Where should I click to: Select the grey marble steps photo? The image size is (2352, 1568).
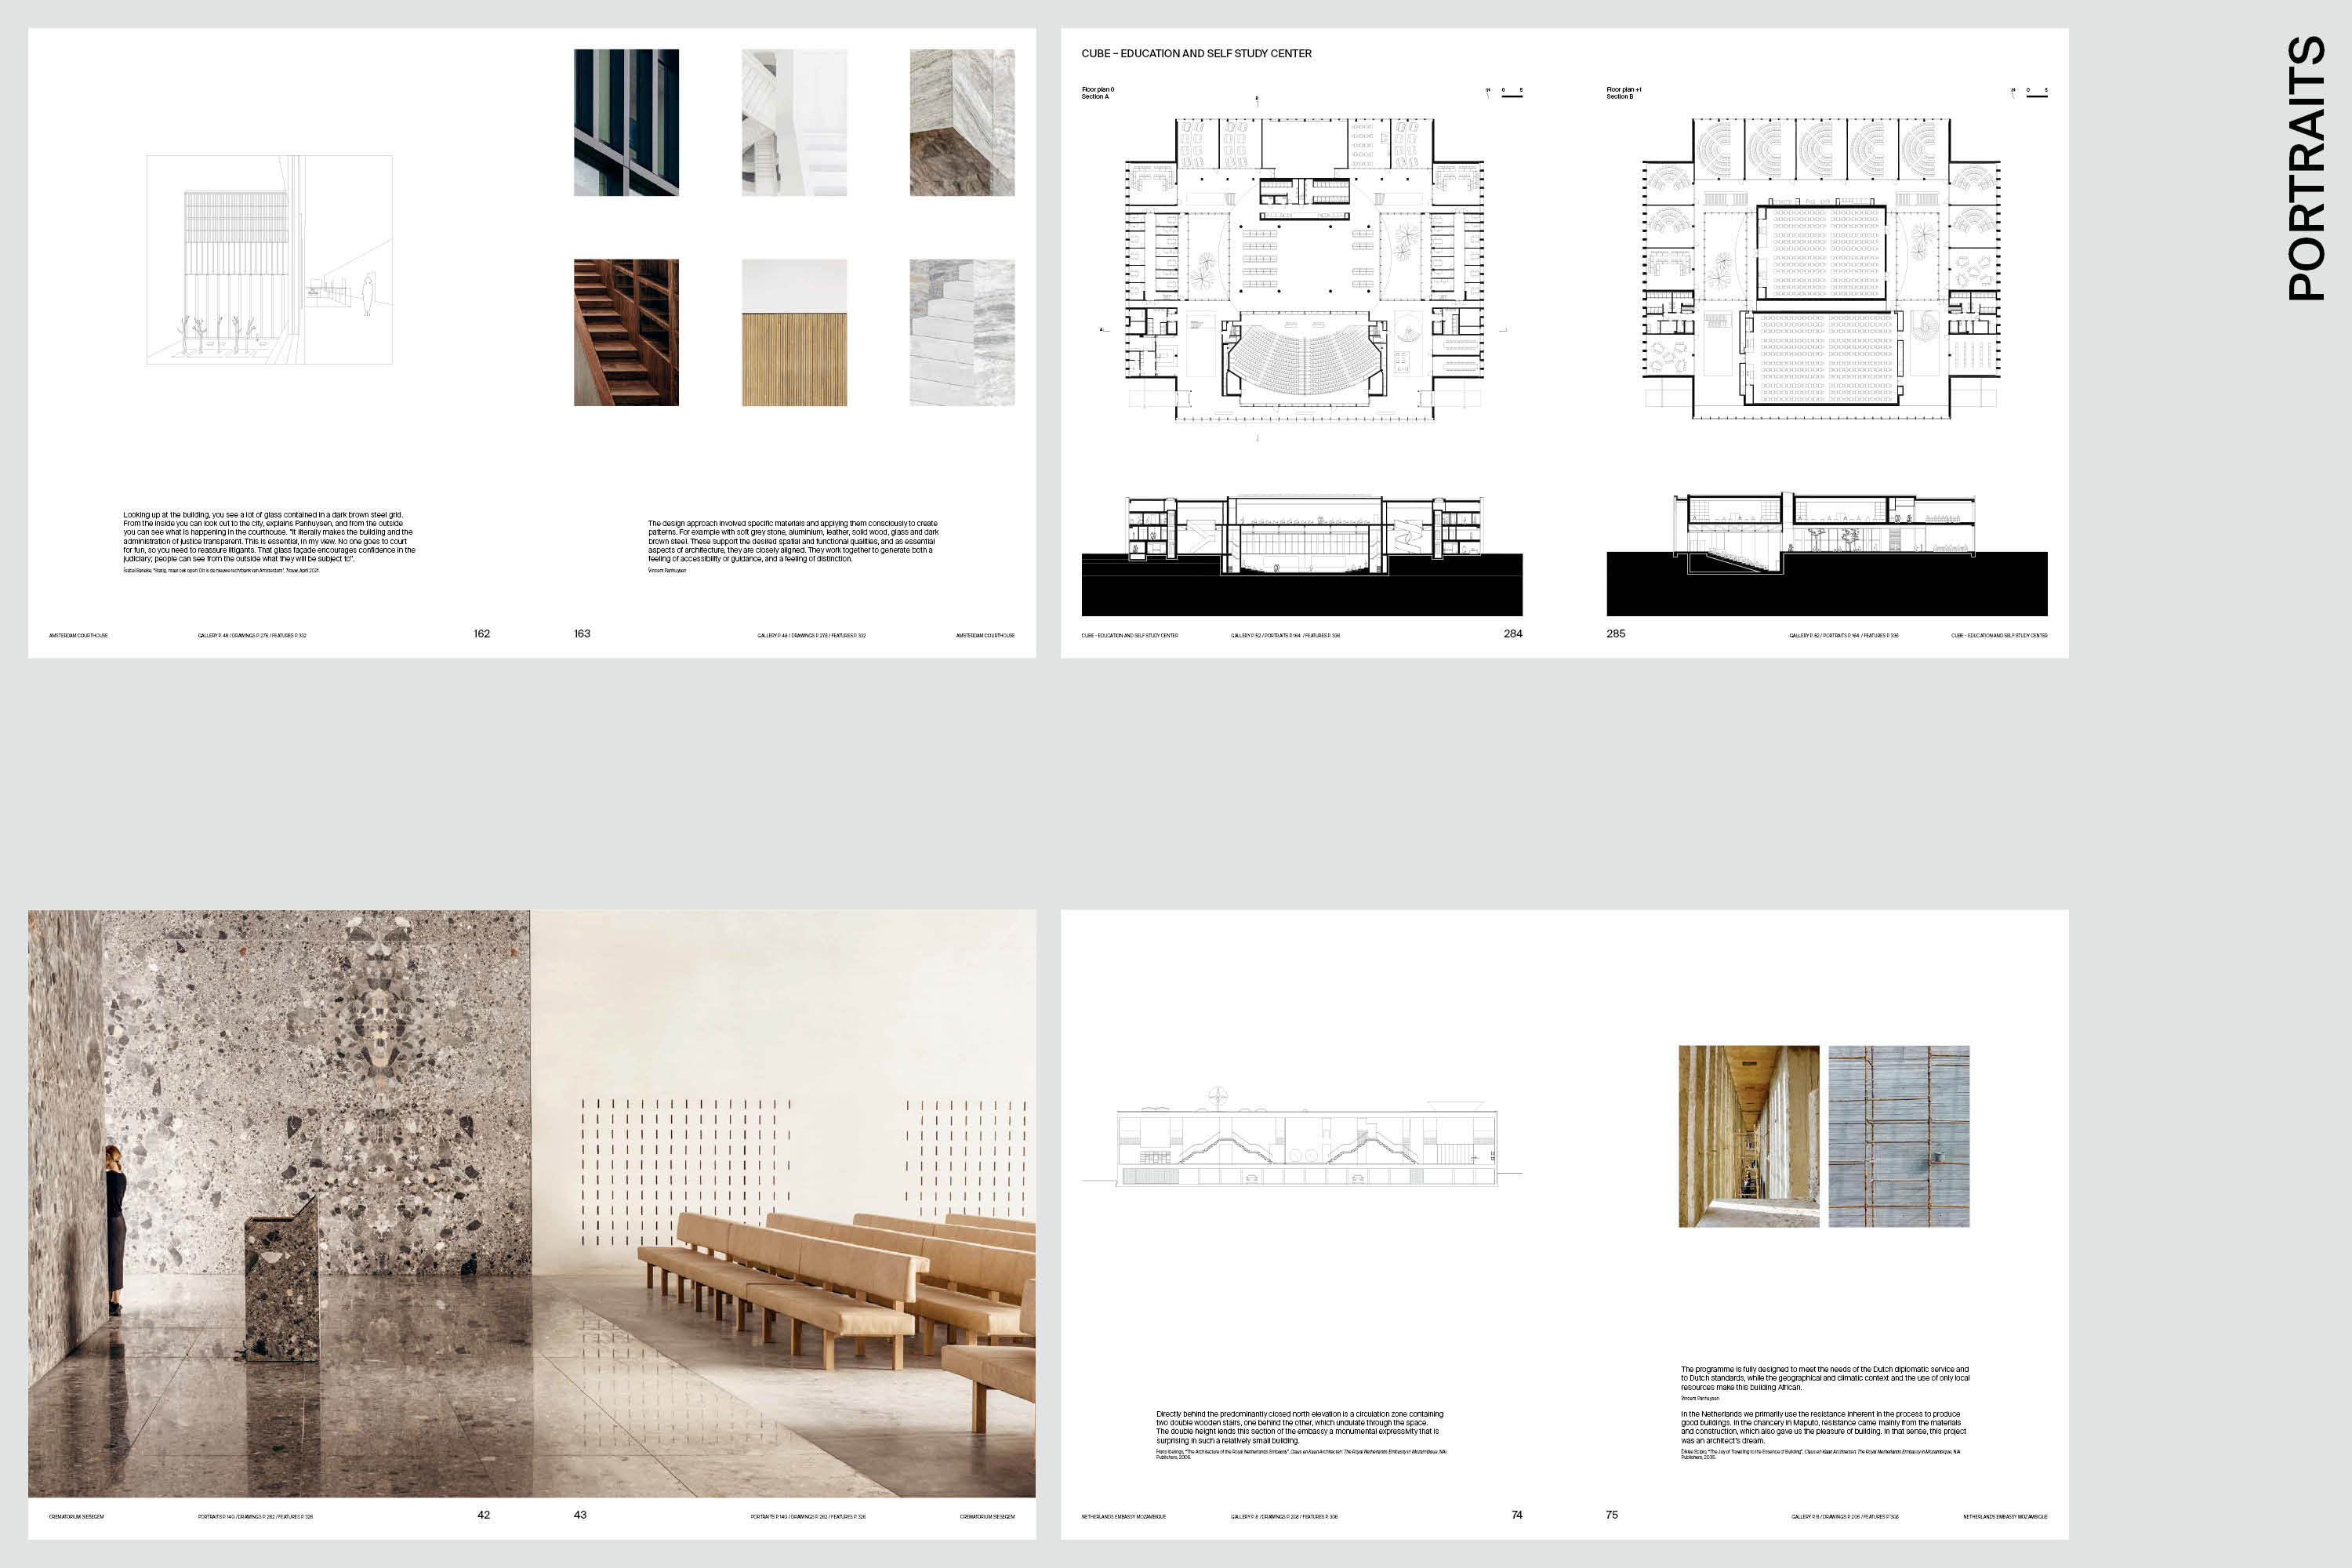point(962,332)
